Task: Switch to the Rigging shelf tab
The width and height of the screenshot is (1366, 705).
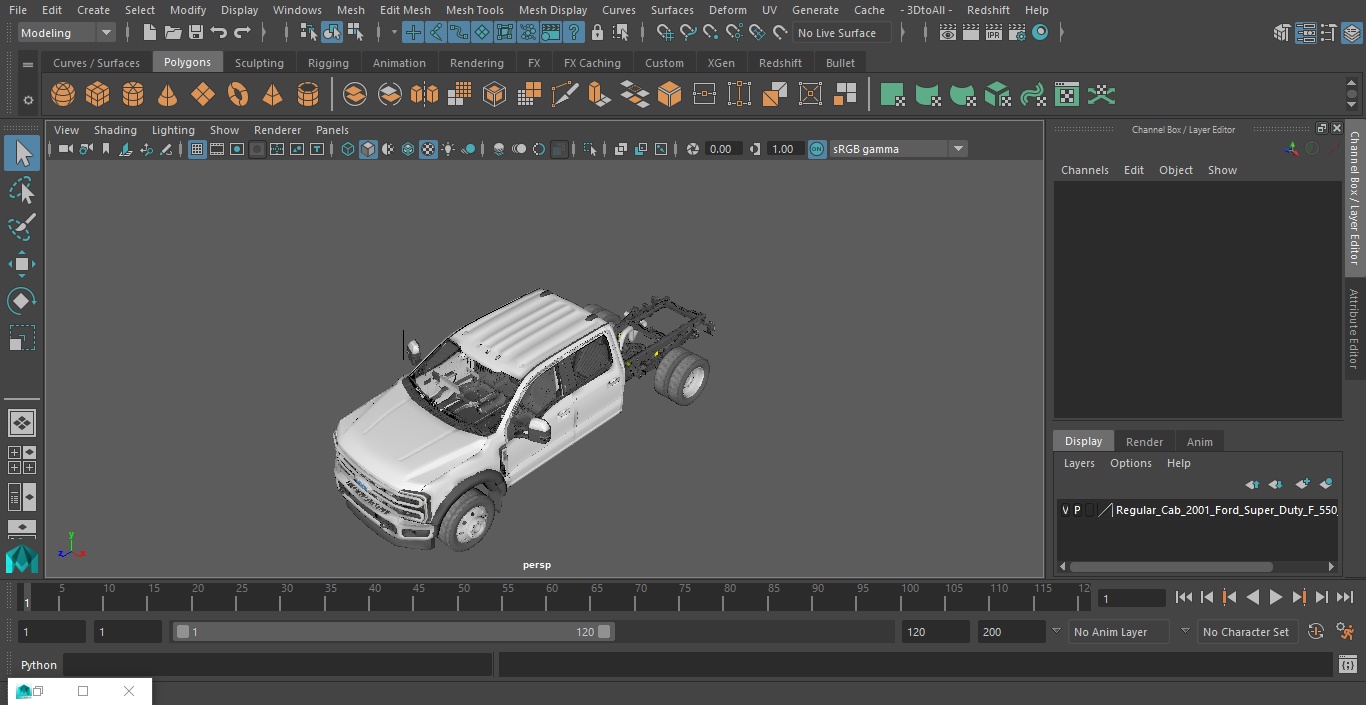Action: [x=328, y=63]
